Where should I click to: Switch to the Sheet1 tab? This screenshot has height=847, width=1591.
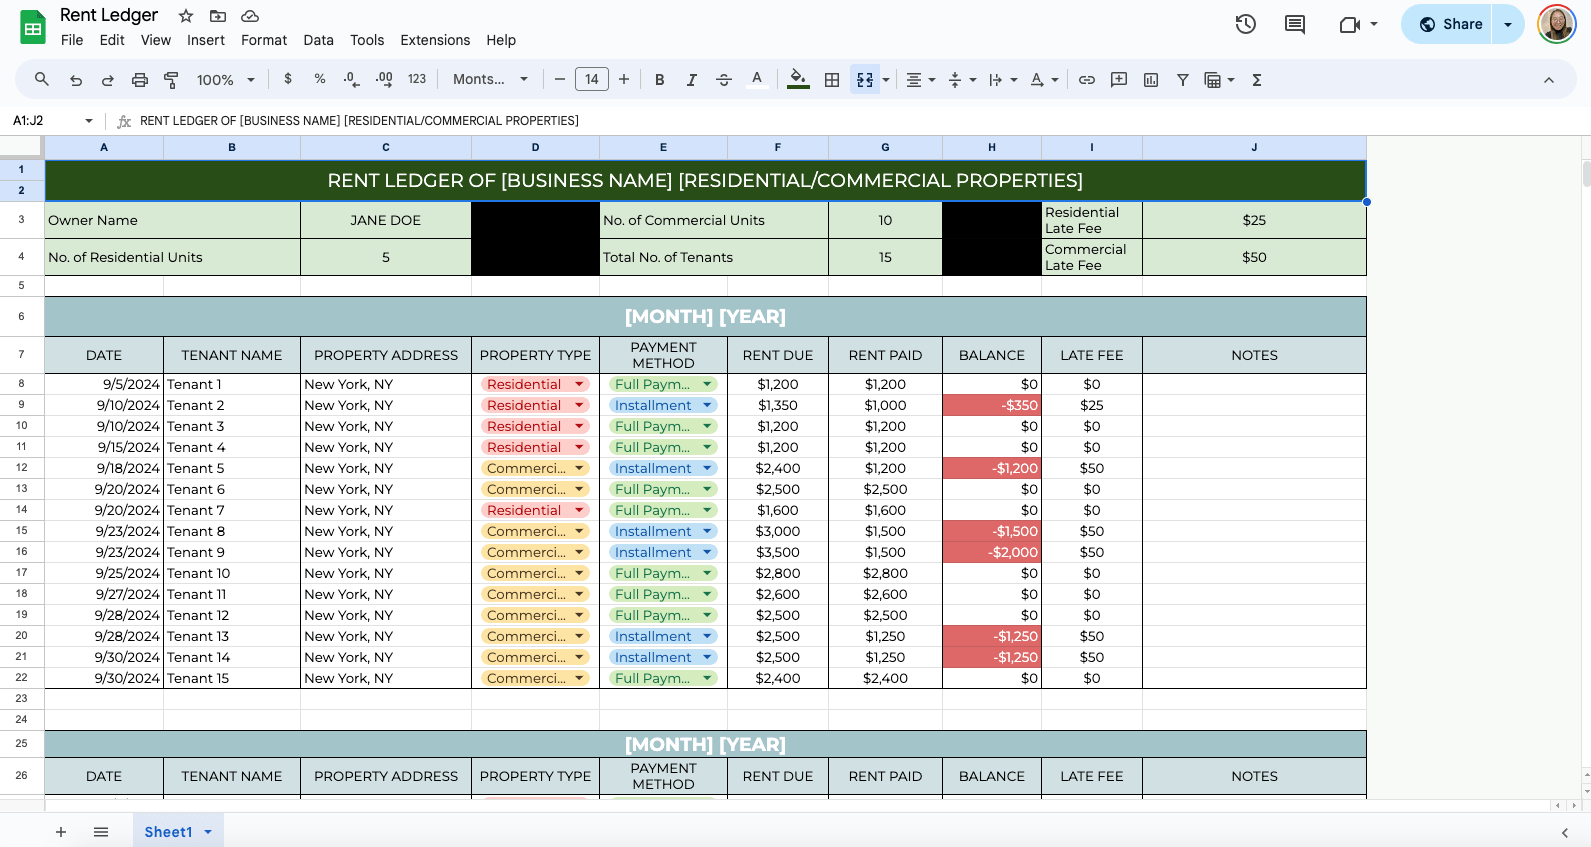pos(168,832)
